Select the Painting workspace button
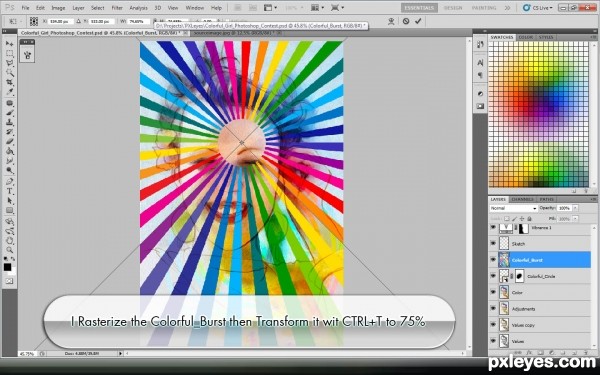The width and height of the screenshot is (600, 375). click(x=484, y=8)
